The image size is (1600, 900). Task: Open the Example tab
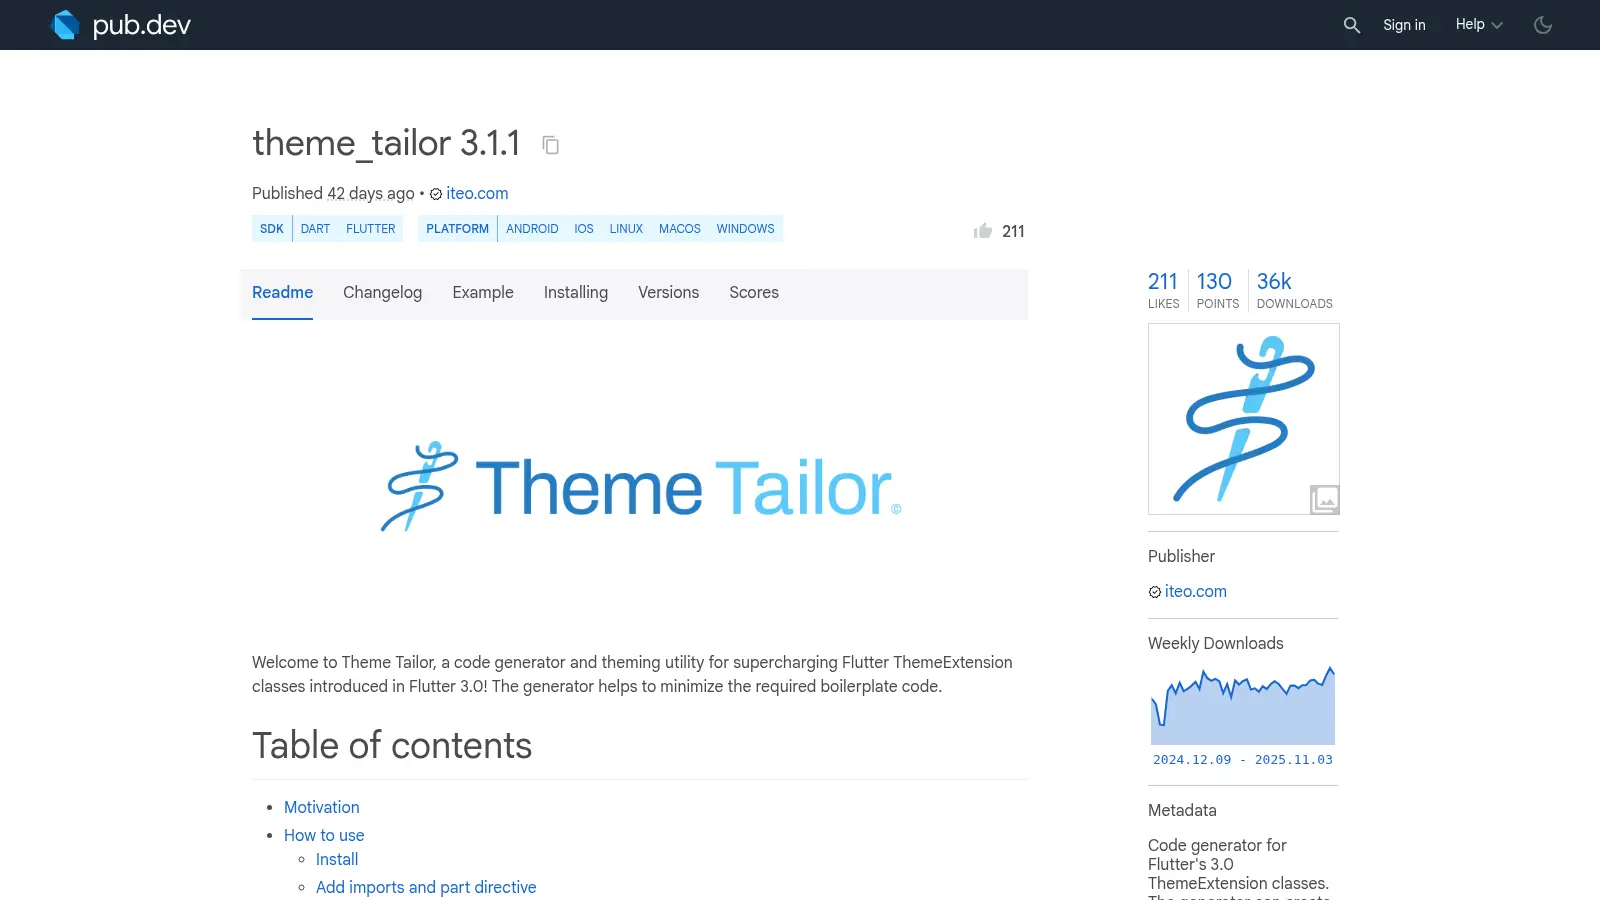point(483,293)
